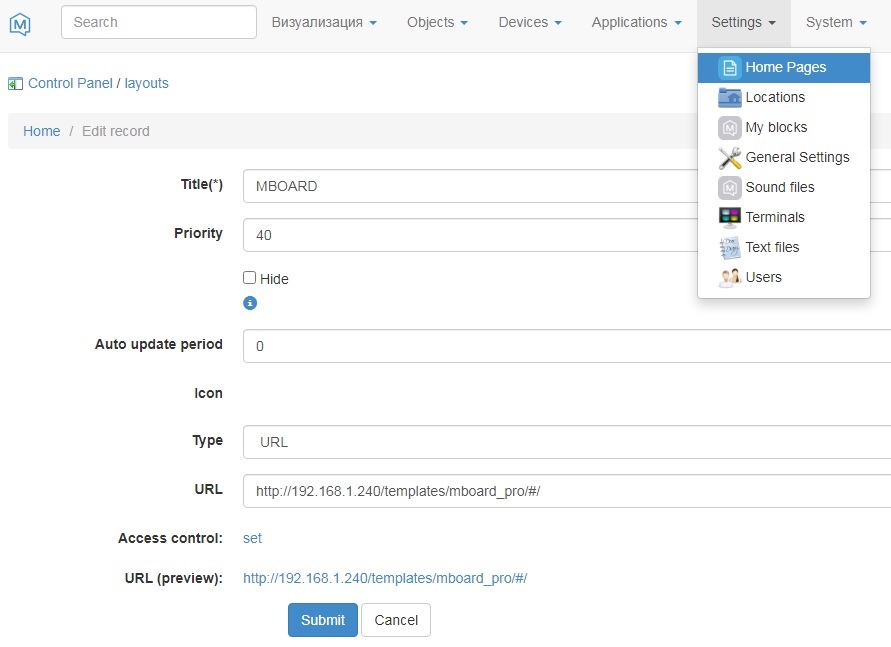Click the Text files notepad icon
The width and height of the screenshot is (891, 647).
(729, 247)
